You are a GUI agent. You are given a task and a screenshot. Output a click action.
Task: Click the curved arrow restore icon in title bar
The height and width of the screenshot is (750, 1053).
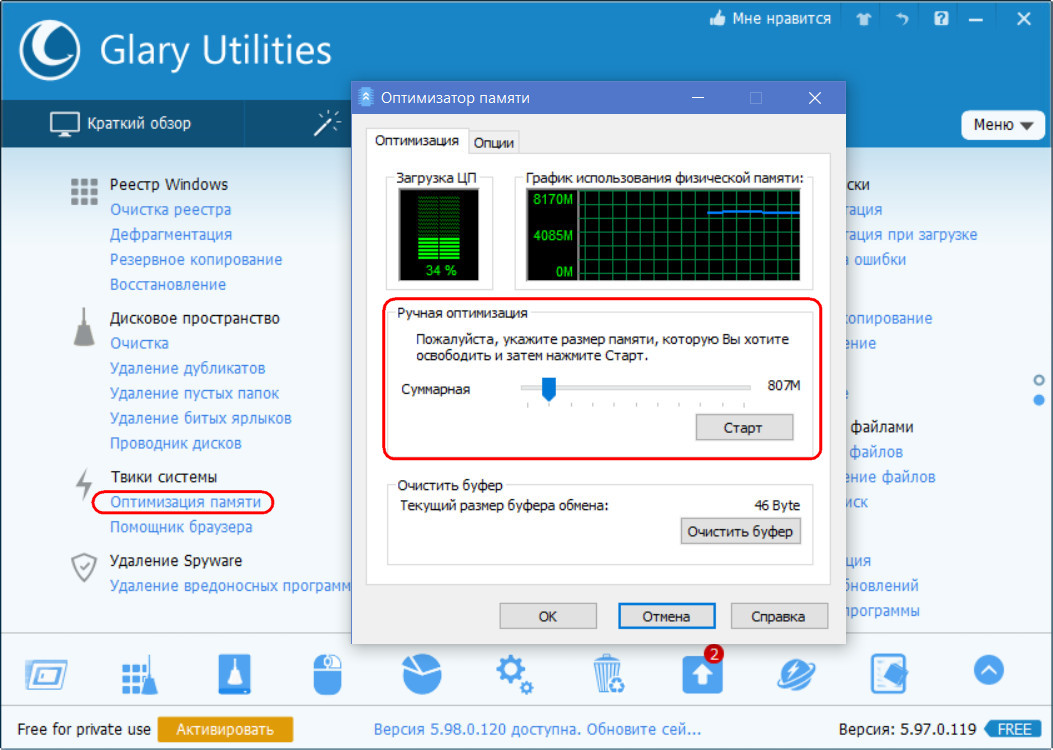pos(902,19)
